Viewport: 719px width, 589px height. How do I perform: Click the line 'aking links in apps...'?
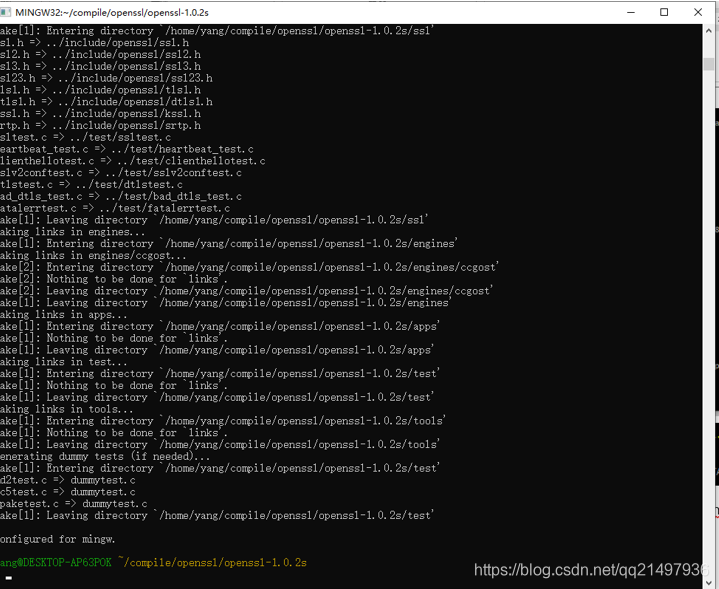point(63,315)
